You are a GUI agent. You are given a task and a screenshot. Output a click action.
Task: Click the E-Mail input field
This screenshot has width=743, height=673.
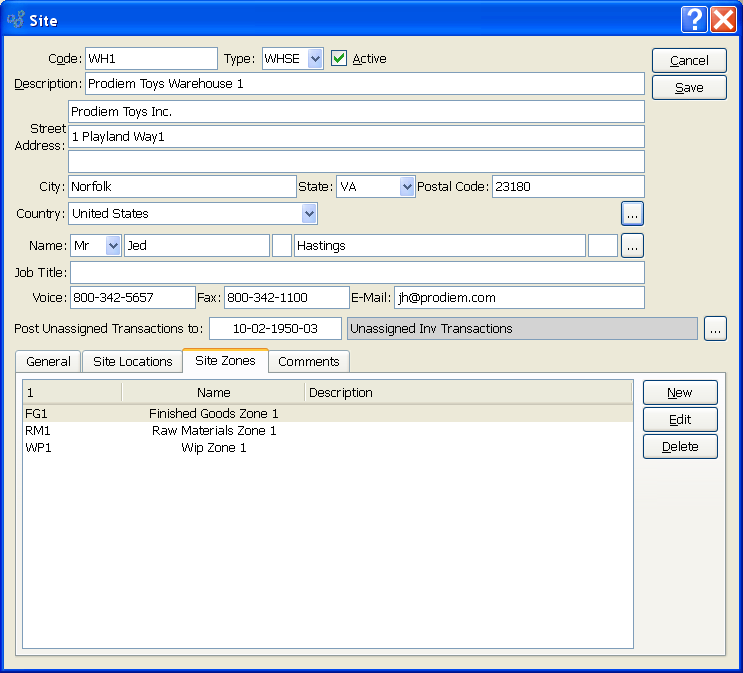tap(519, 298)
